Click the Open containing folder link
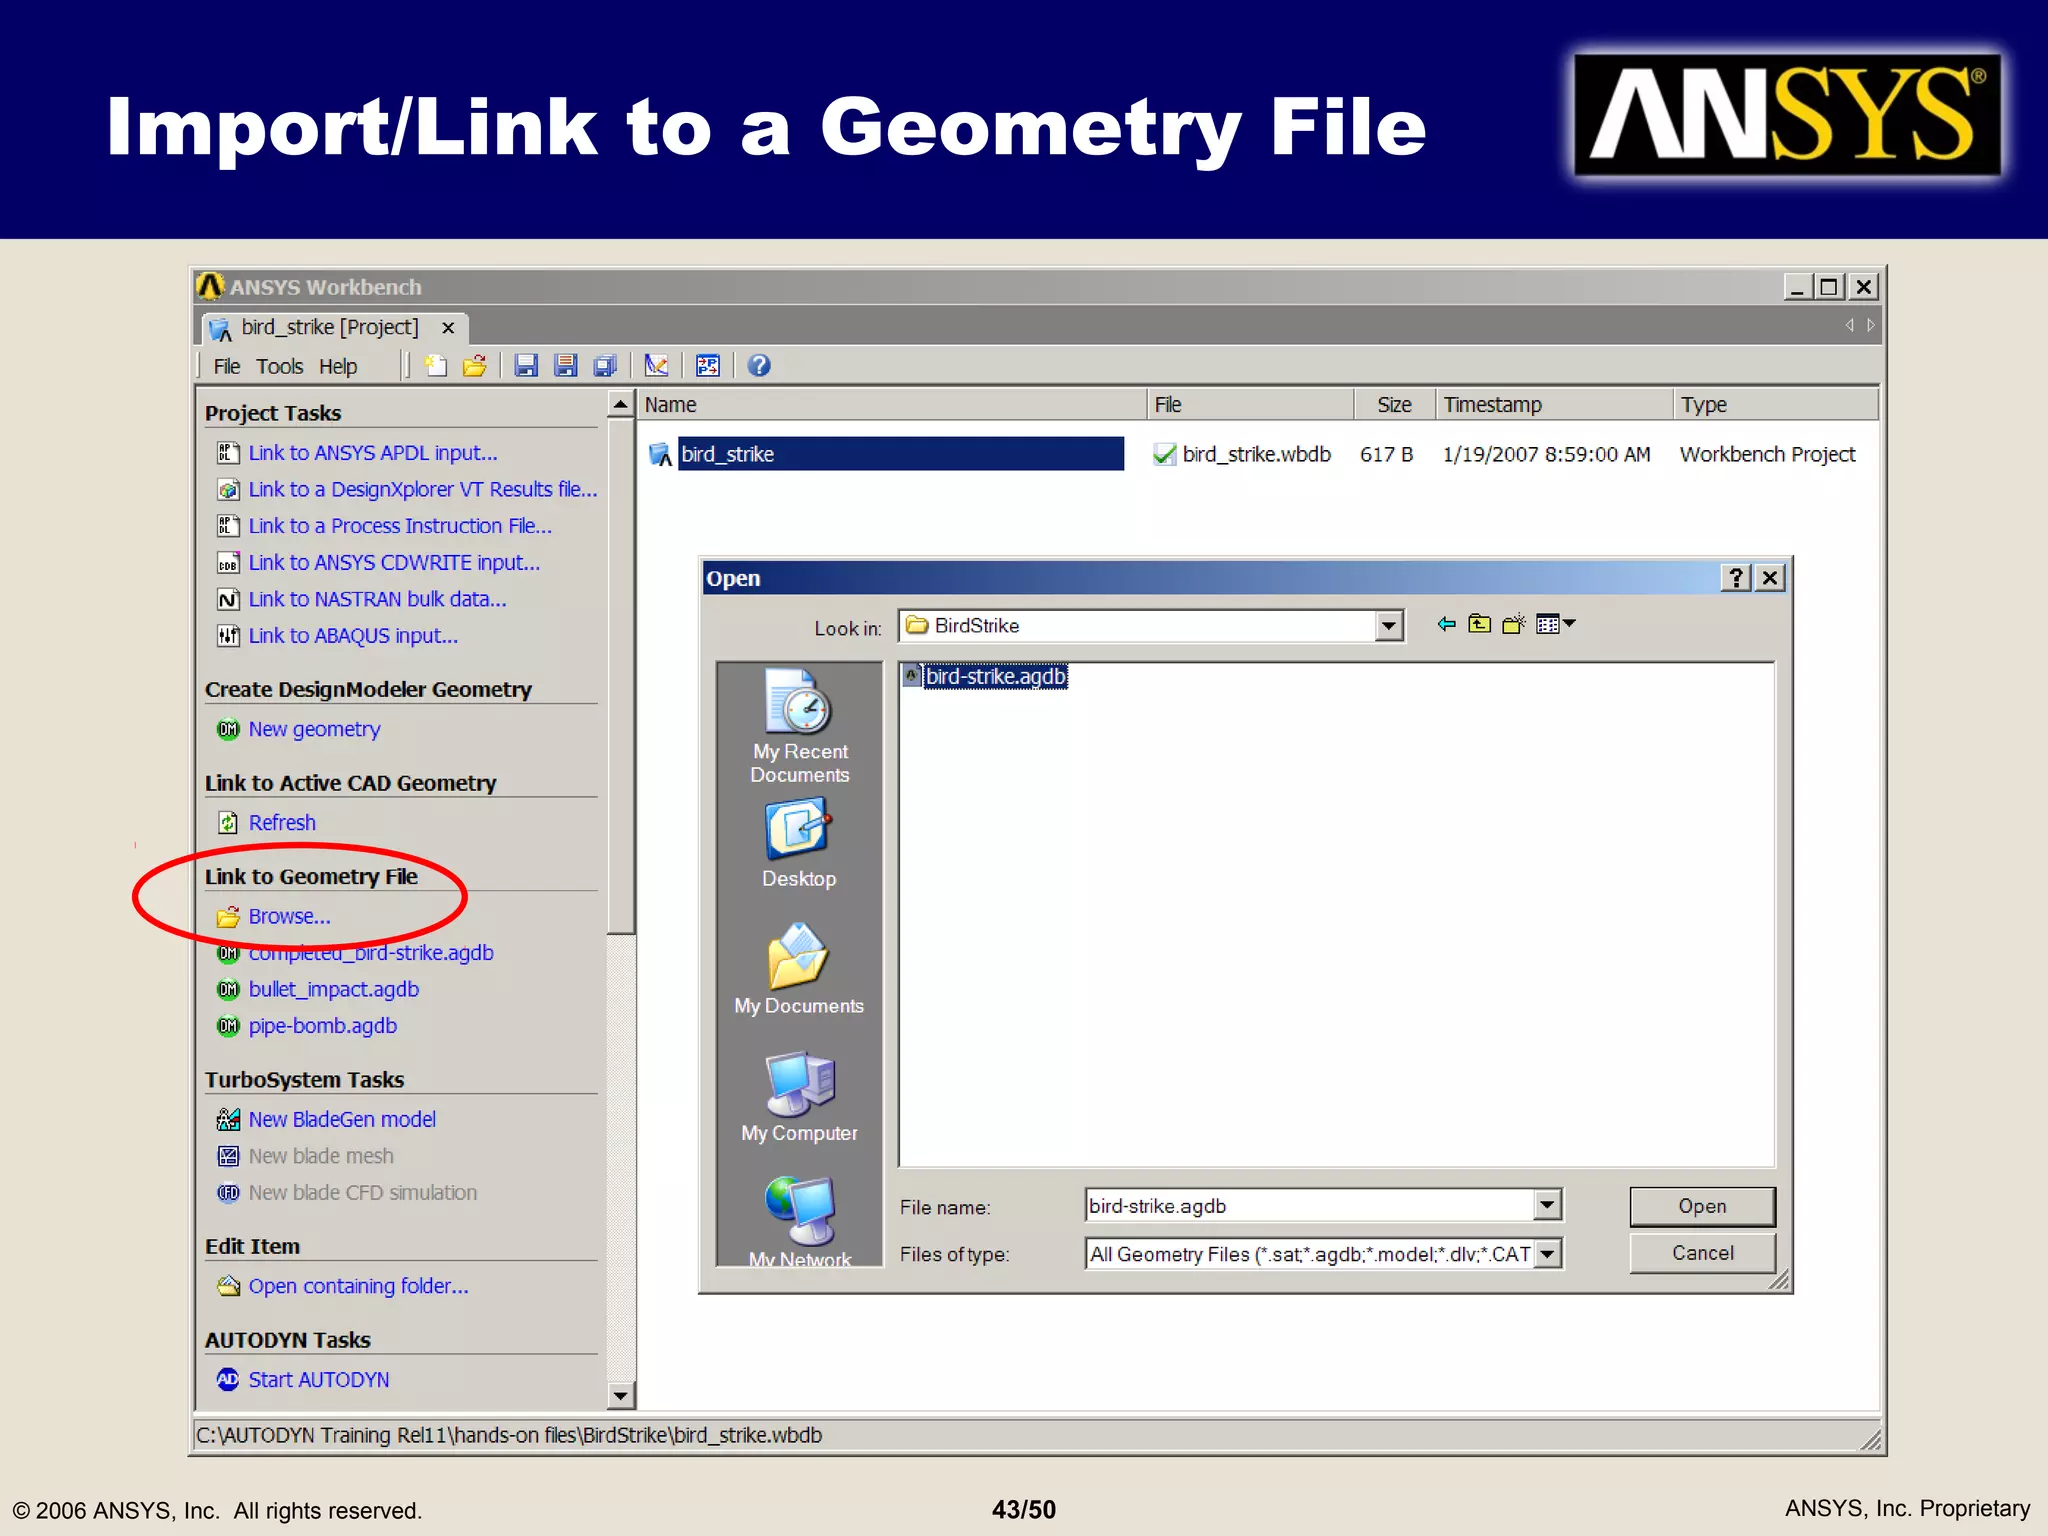2048x1536 pixels. 358,1286
